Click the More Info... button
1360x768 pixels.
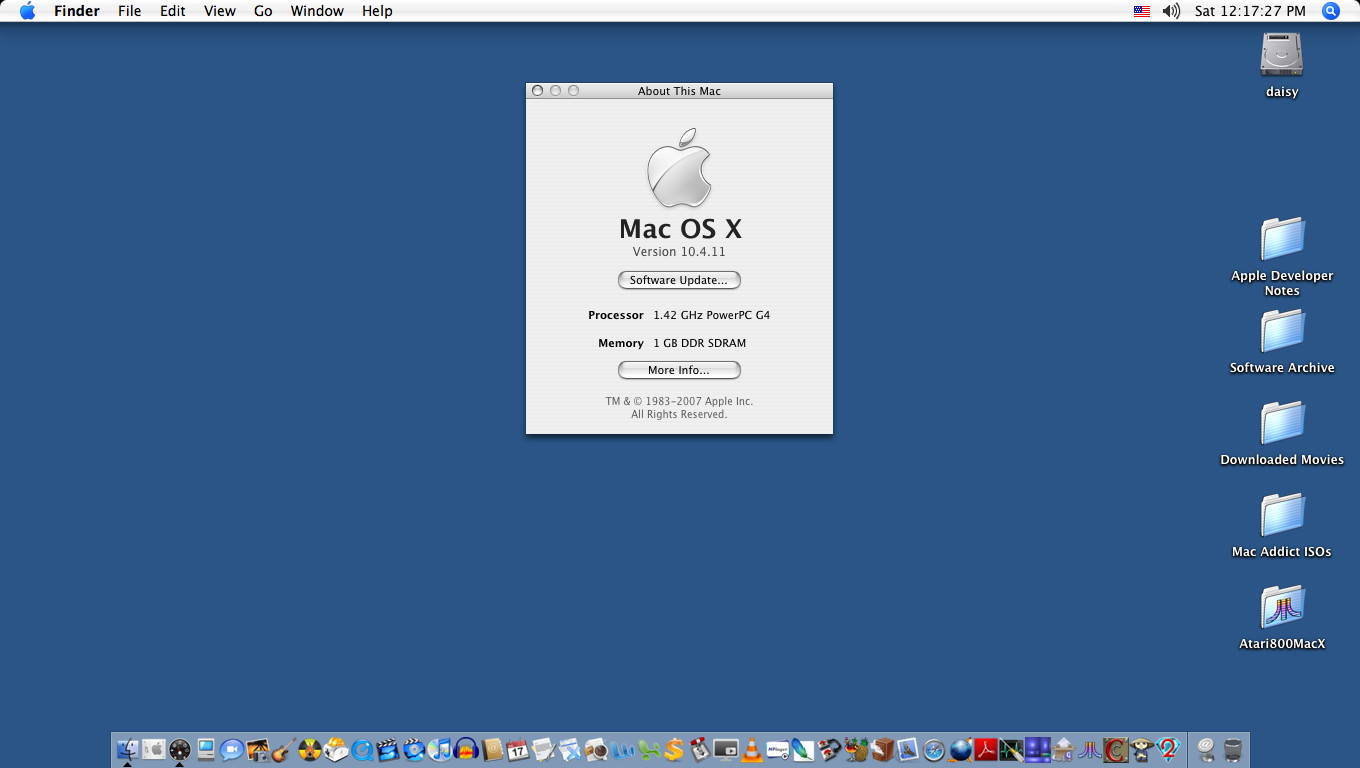(679, 370)
